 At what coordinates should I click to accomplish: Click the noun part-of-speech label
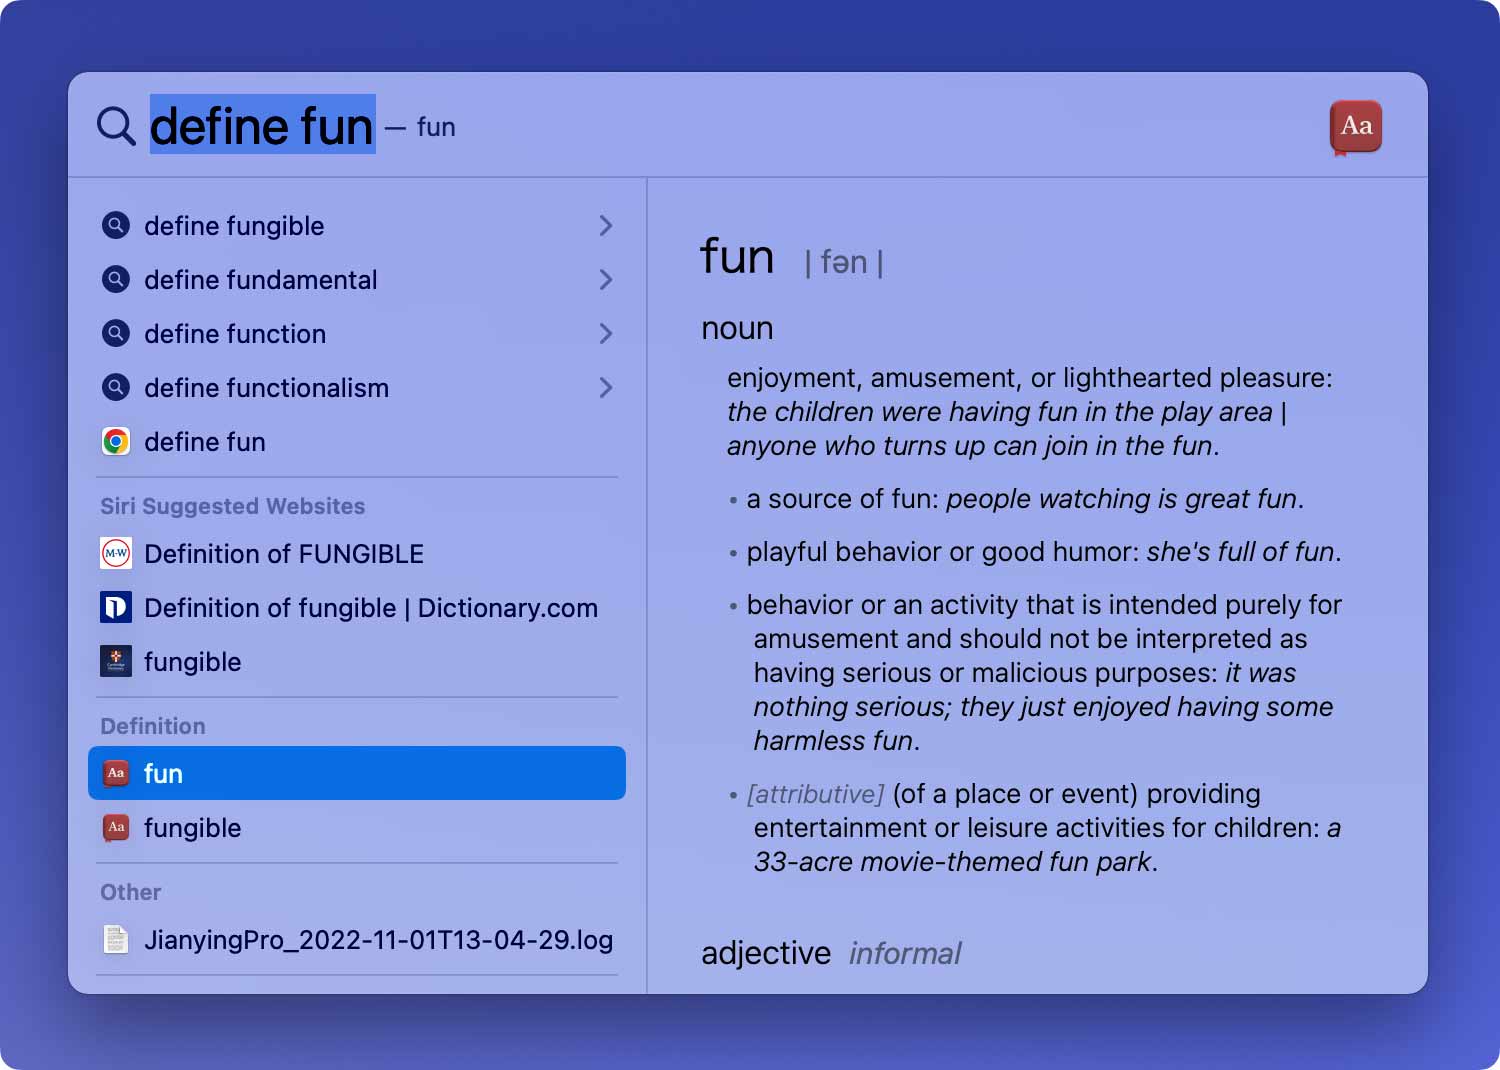(x=737, y=328)
